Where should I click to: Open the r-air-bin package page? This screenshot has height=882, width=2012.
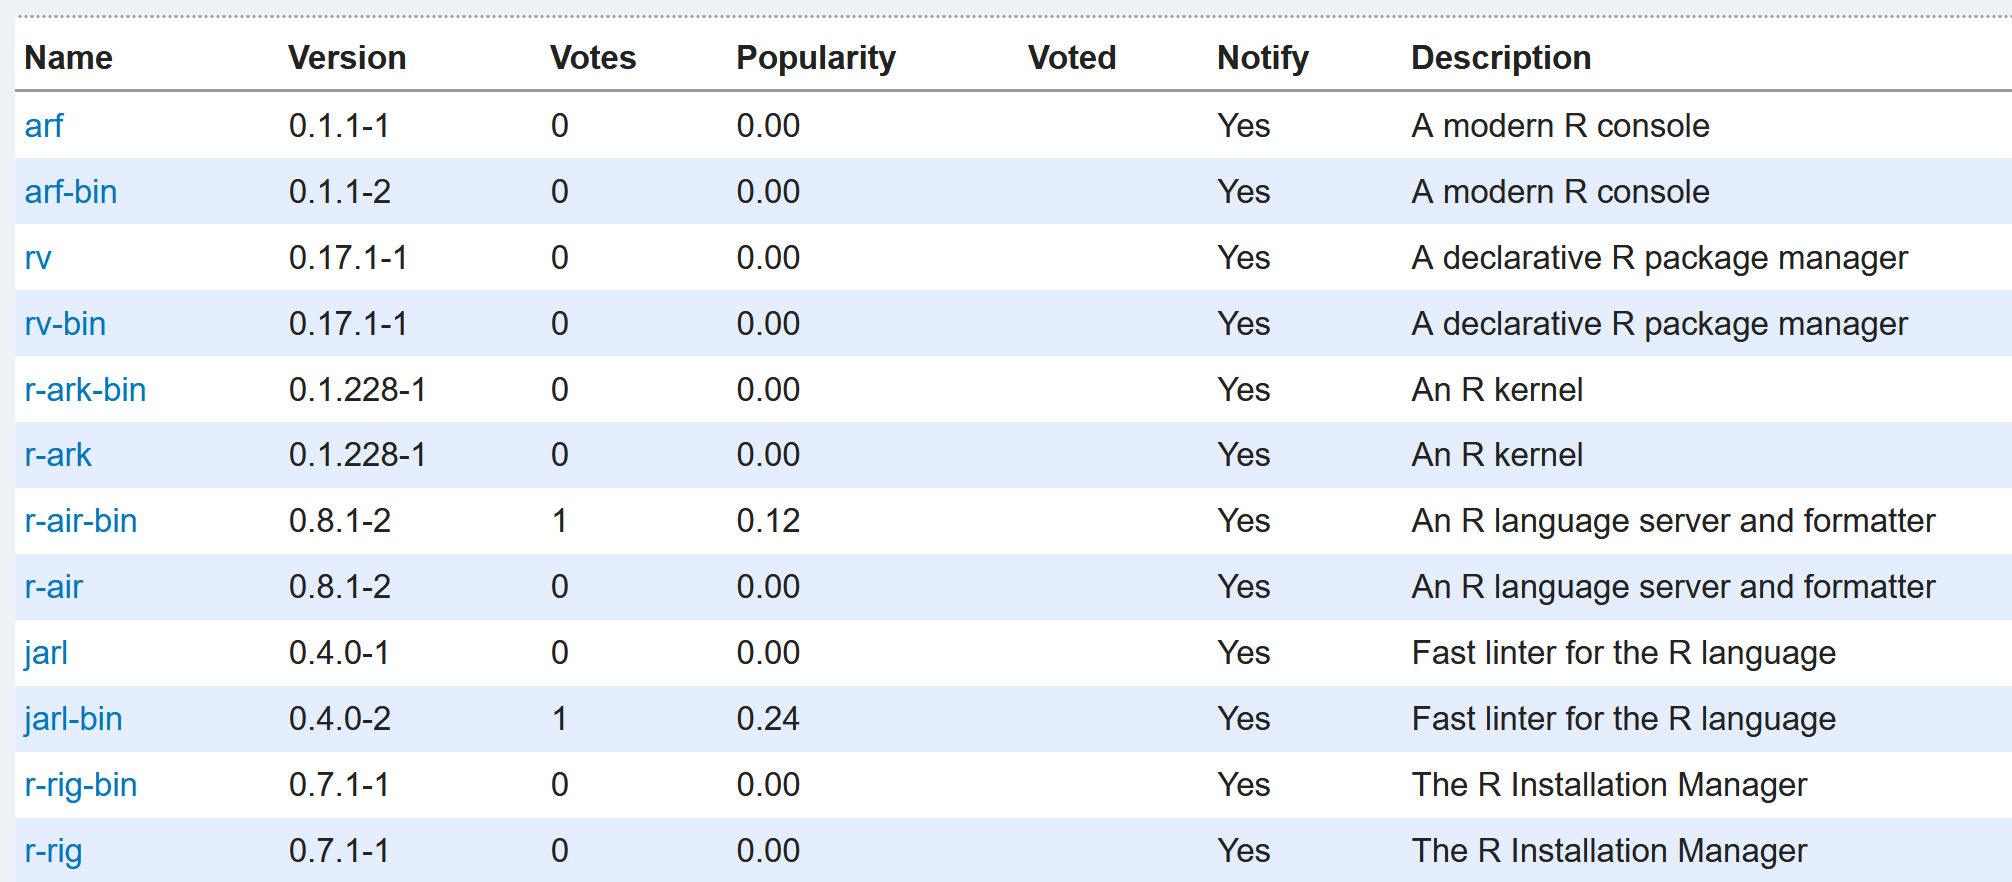tap(81, 521)
